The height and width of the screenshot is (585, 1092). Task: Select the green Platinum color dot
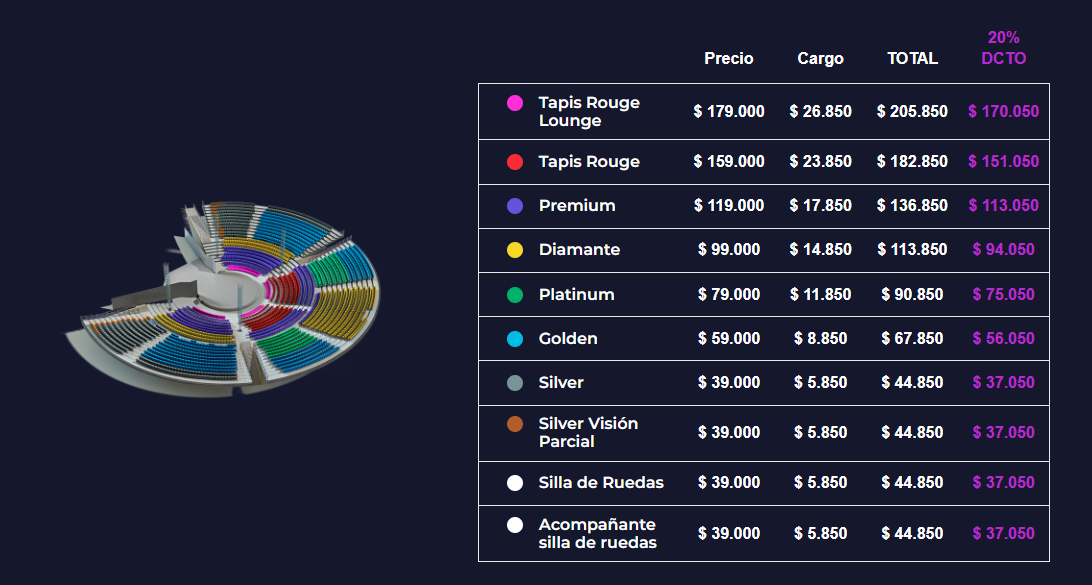[515, 295]
